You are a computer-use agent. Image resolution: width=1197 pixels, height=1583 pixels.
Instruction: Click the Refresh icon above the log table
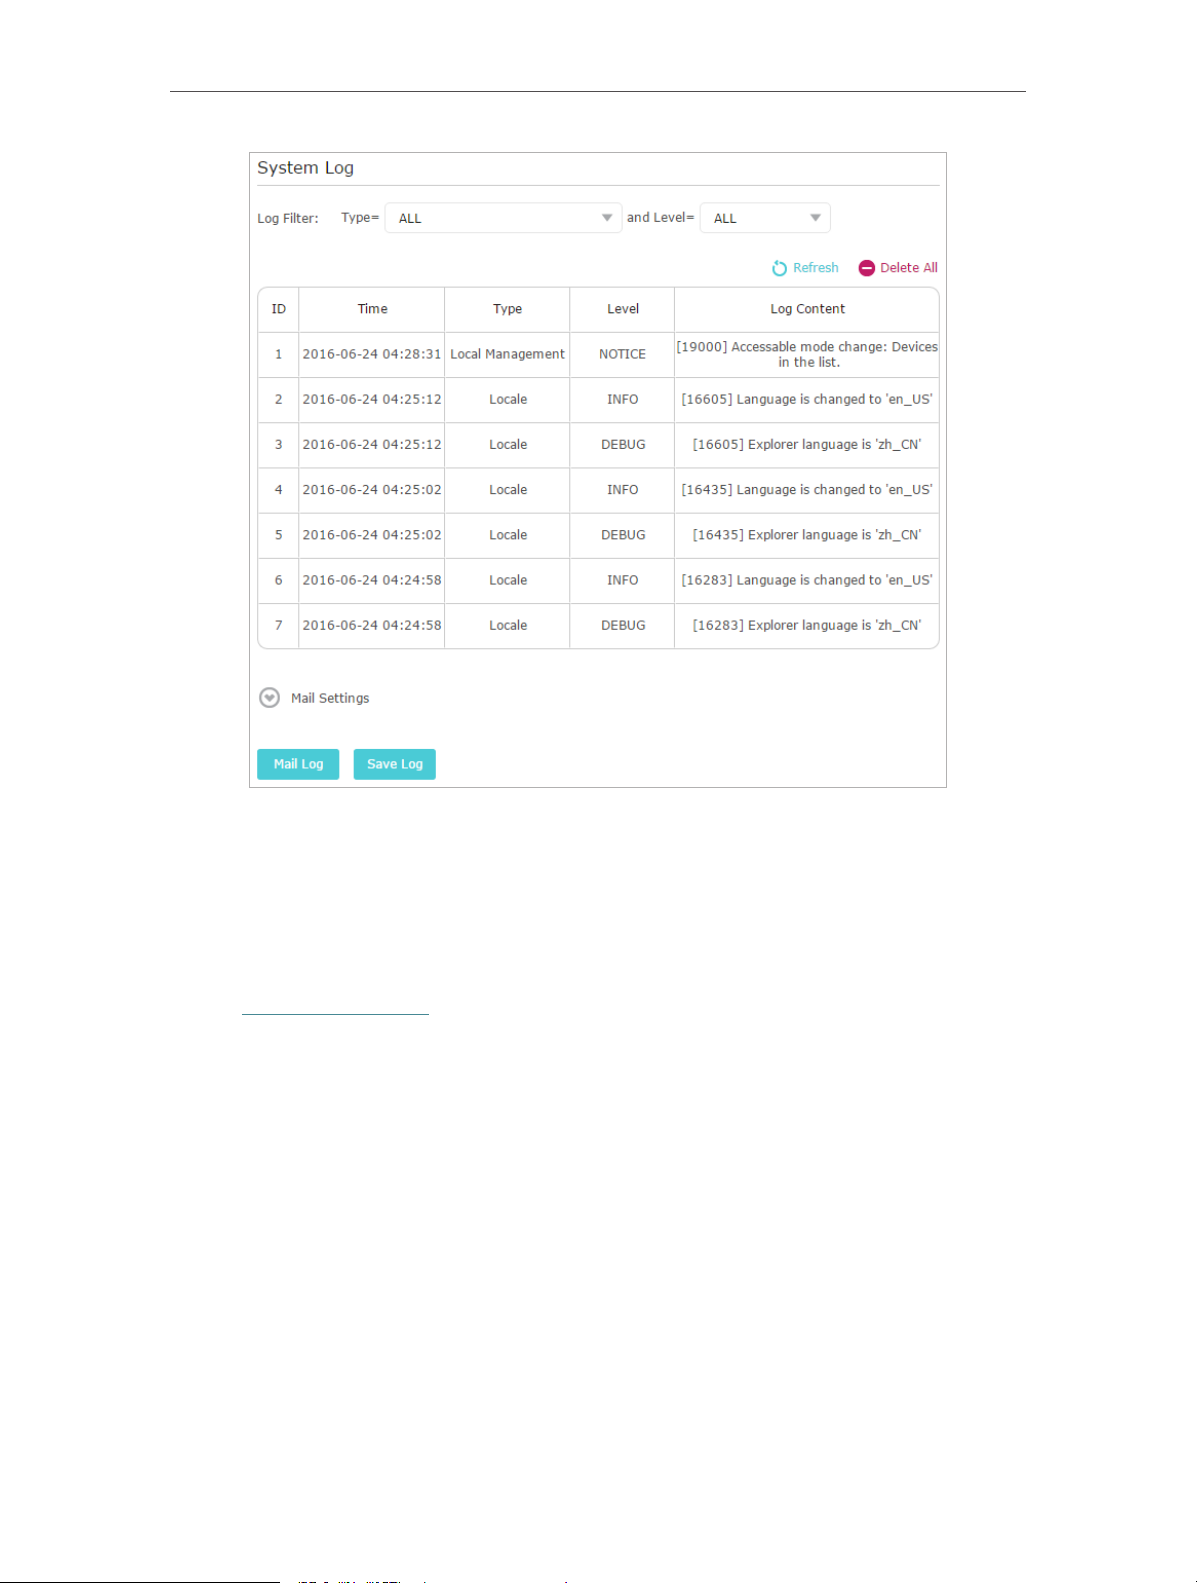point(779,268)
